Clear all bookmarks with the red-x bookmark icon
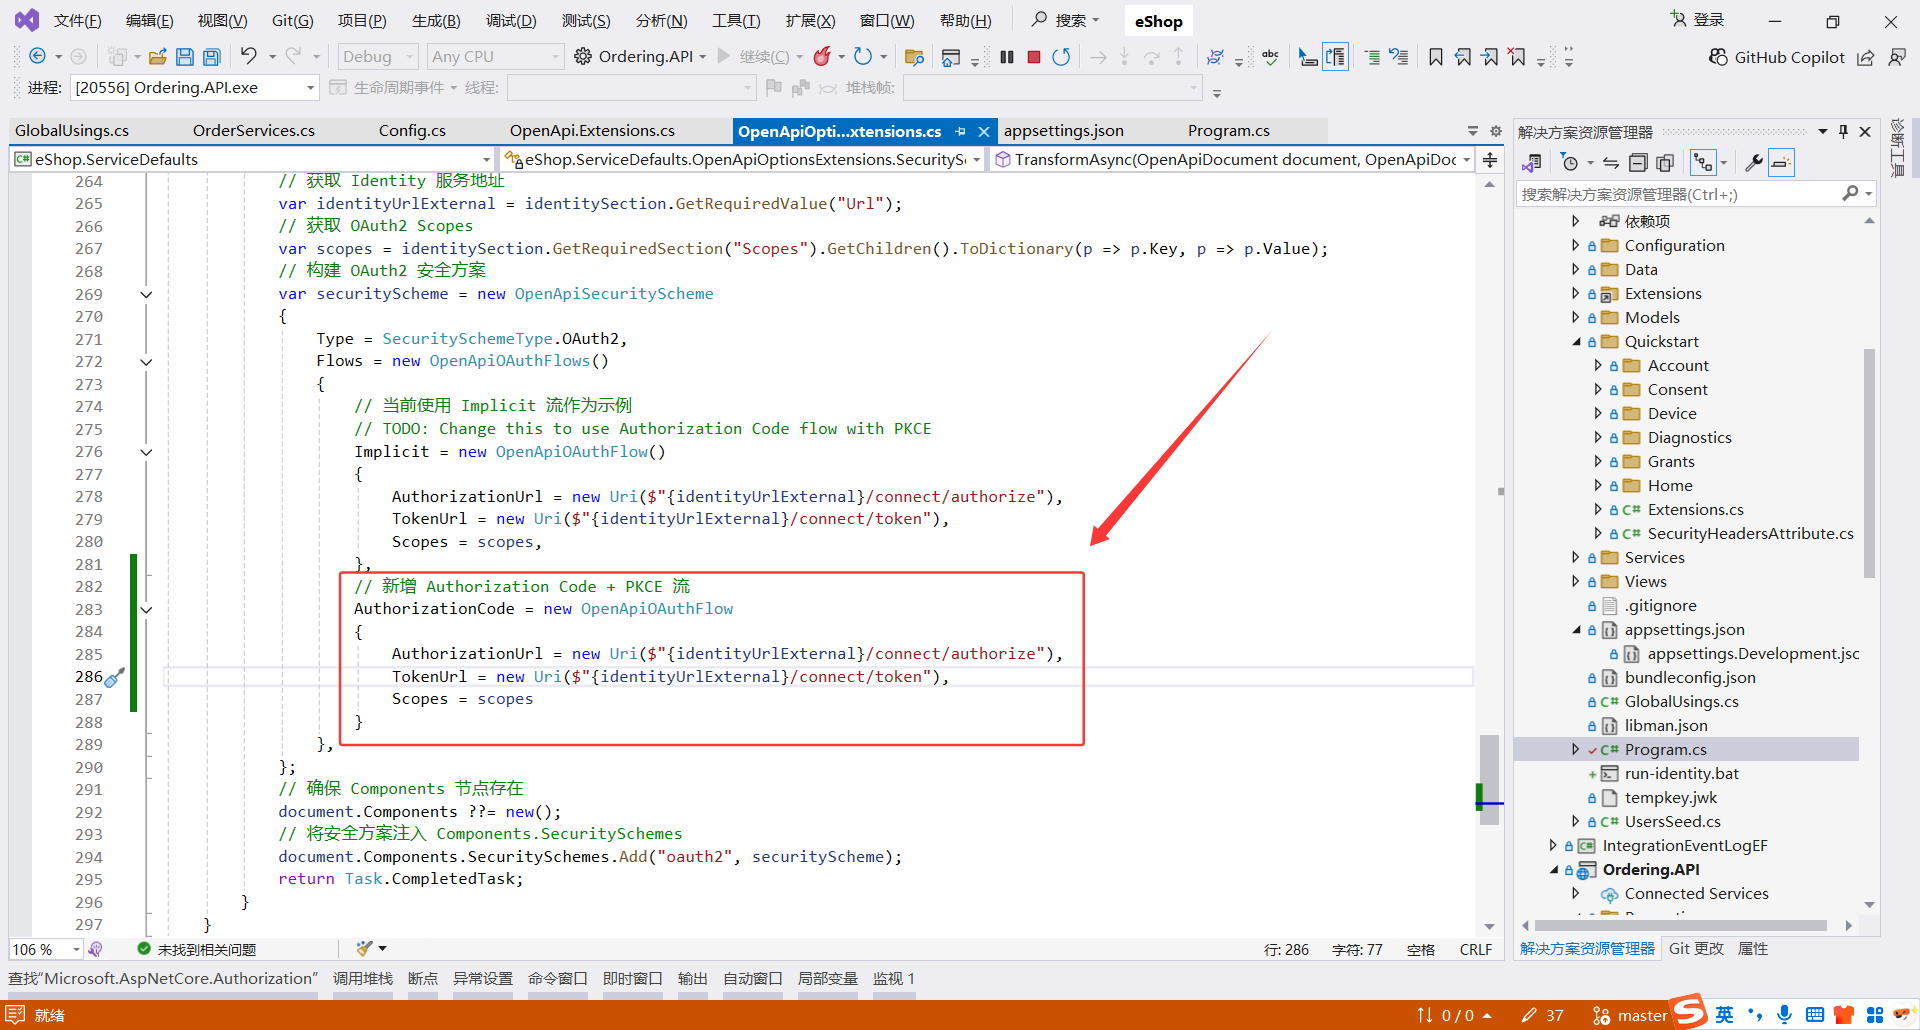1920x1030 pixels. click(x=1517, y=57)
